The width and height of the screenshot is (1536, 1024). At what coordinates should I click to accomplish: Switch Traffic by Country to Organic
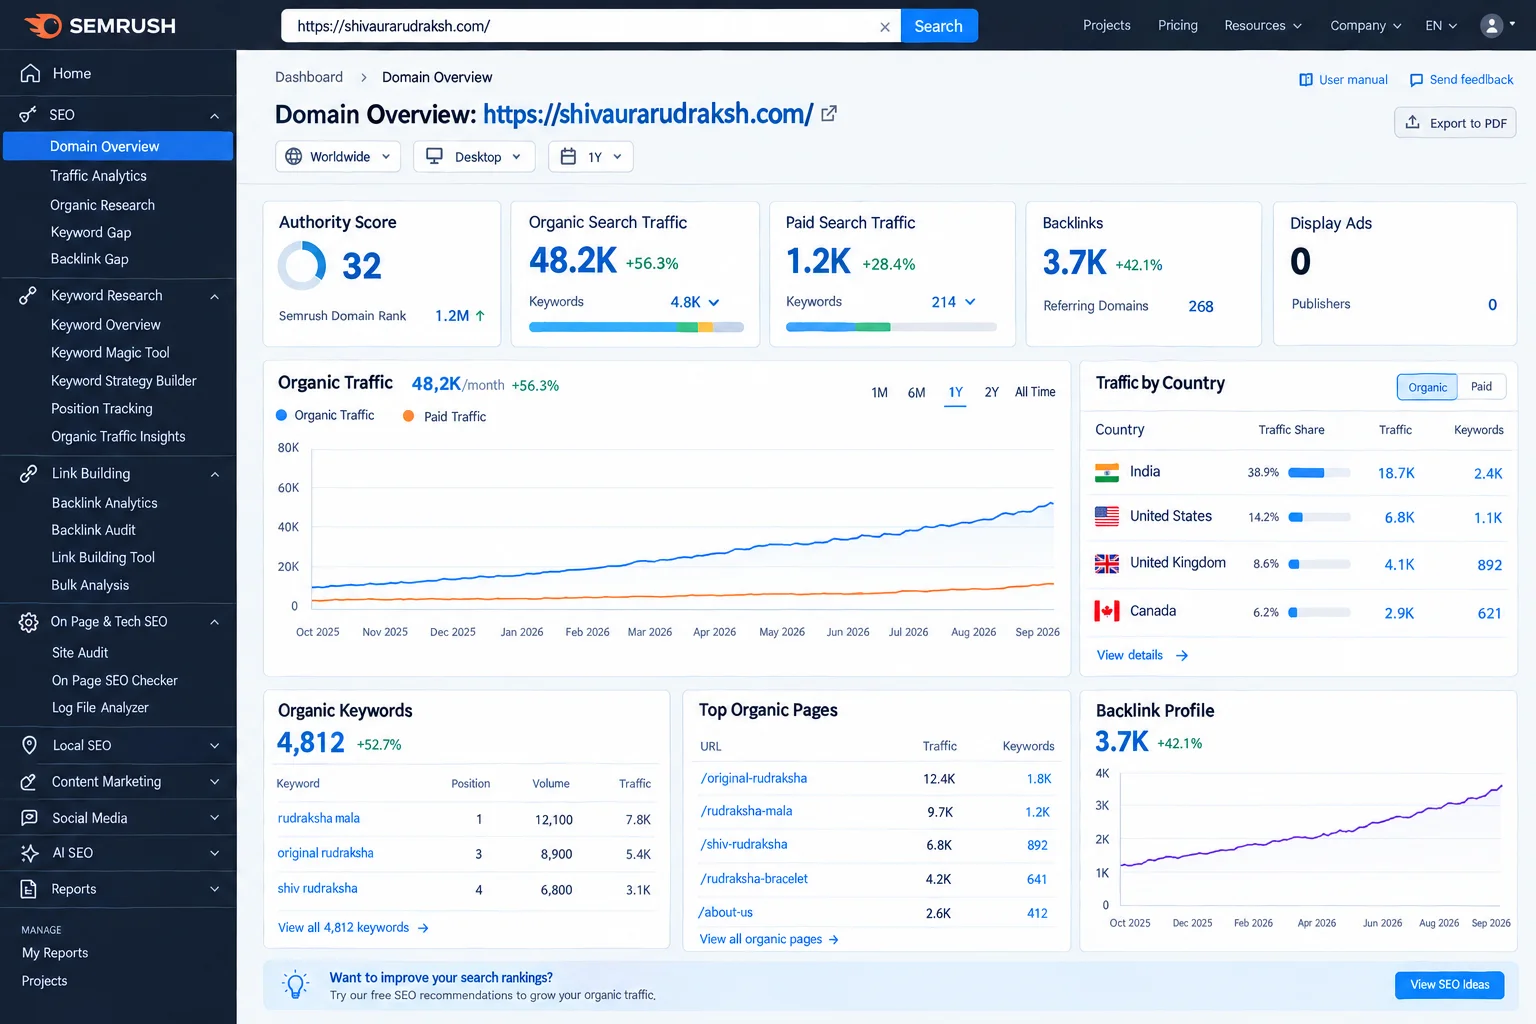(x=1427, y=387)
